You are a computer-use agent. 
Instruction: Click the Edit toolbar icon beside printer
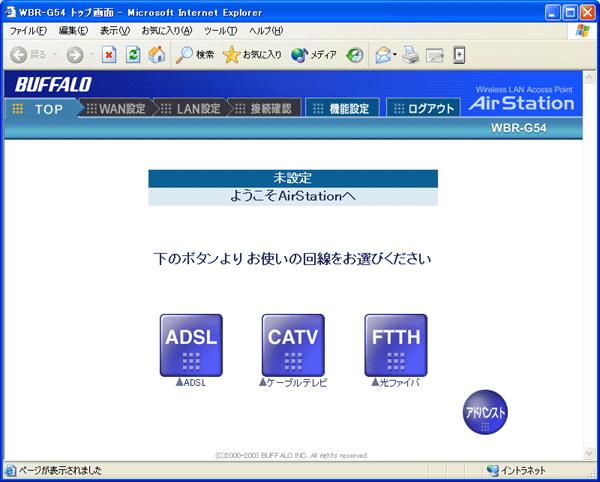(435, 56)
